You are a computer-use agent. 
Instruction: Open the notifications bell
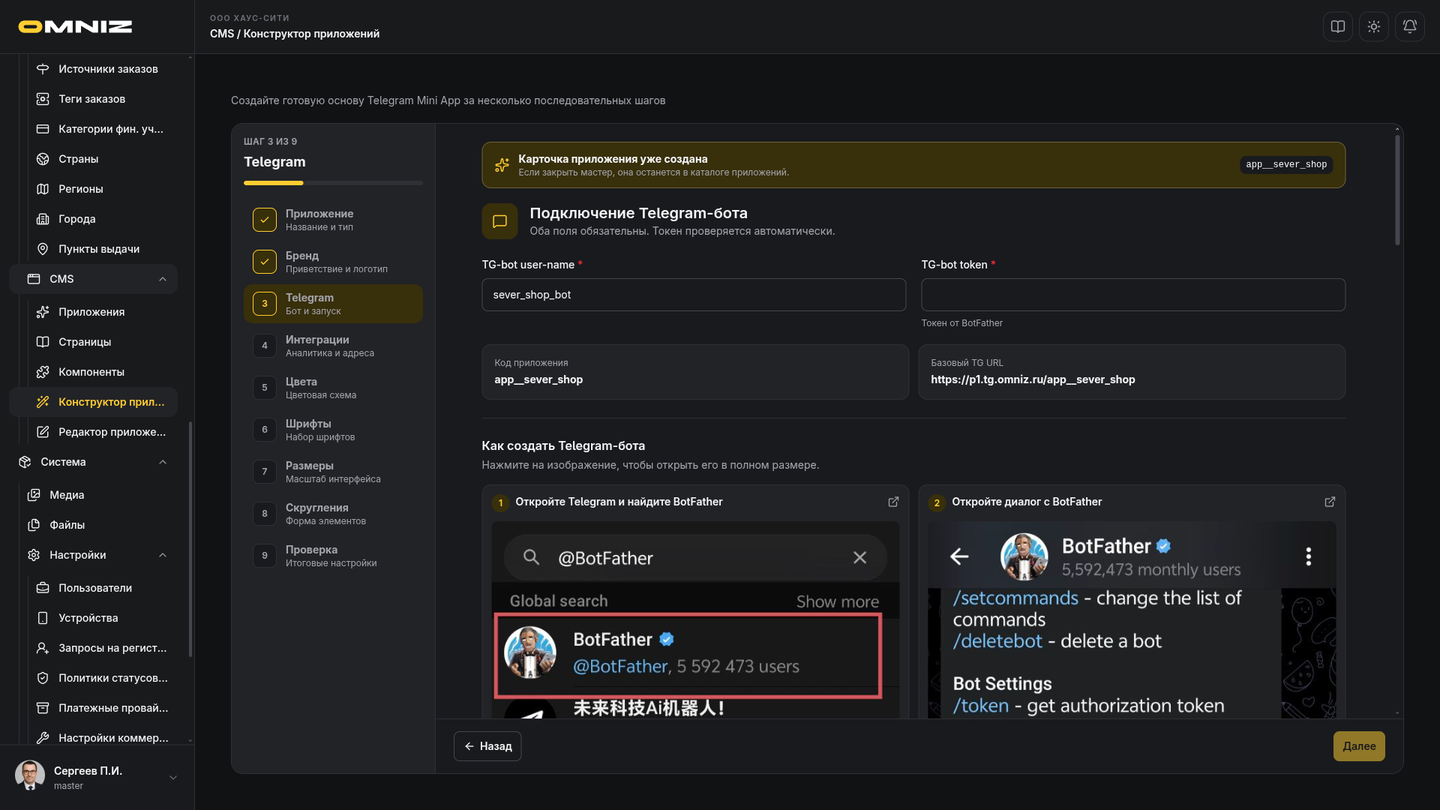1410,27
